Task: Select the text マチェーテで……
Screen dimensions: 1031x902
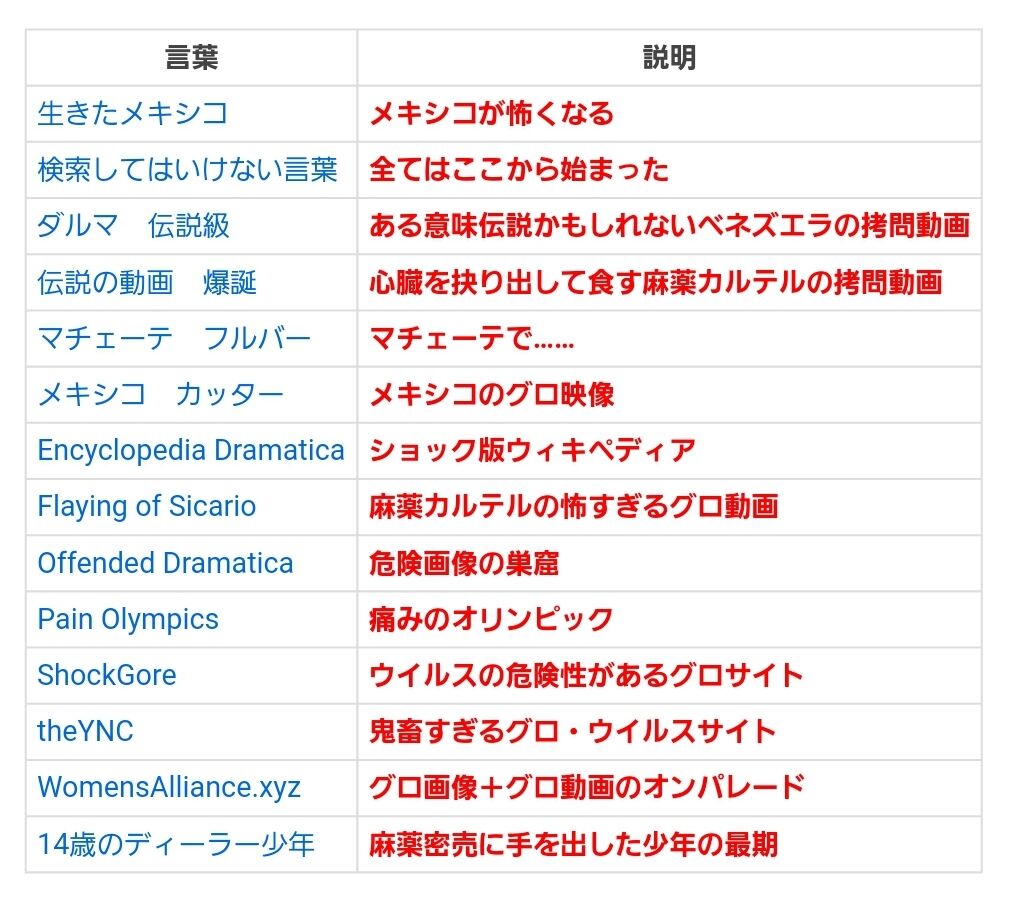Action: (x=471, y=339)
